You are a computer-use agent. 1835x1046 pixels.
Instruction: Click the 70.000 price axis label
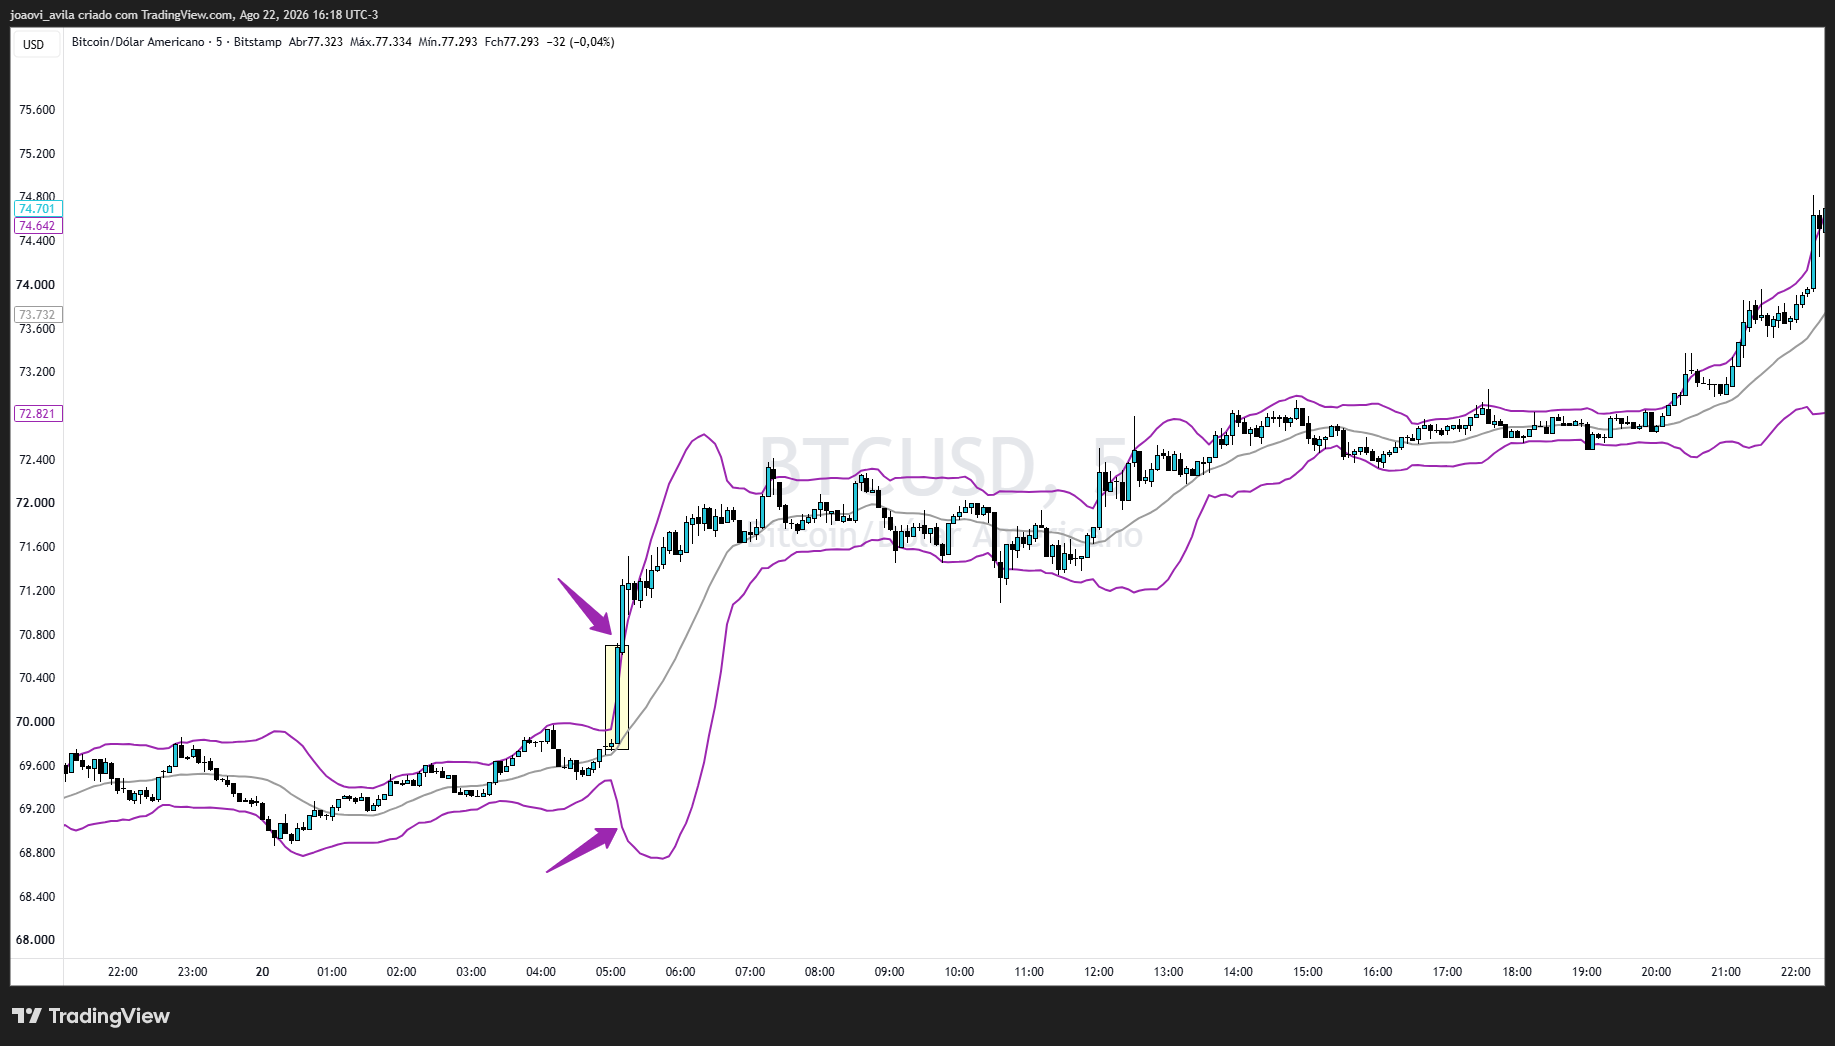[36, 722]
